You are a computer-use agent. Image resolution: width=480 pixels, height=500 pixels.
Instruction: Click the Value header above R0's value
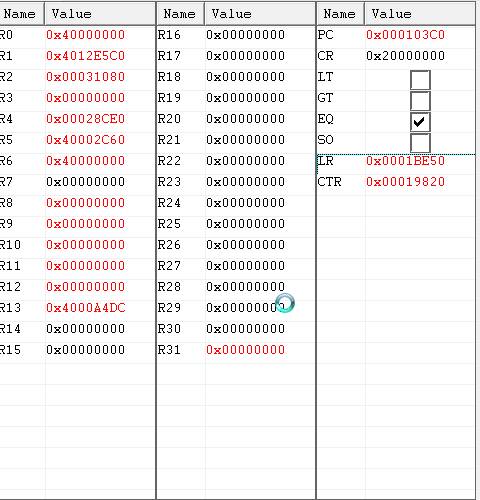(x=100, y=14)
